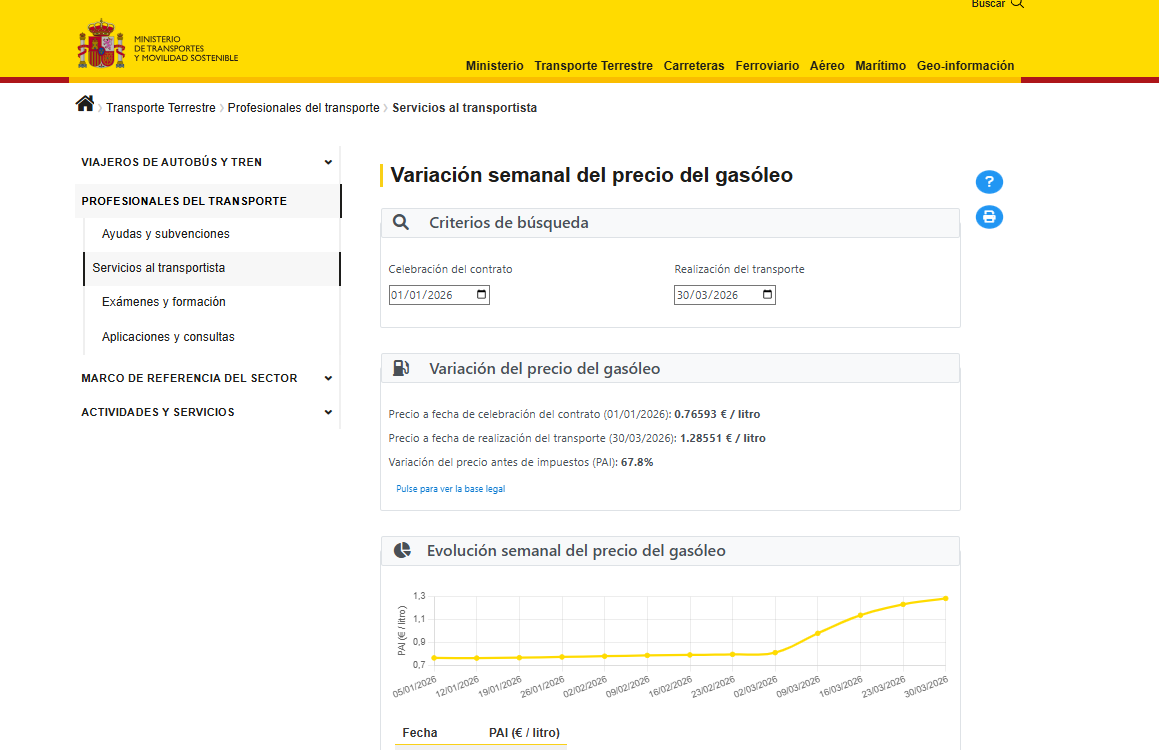Click the fuel pump icon in Variación header
This screenshot has height=750, width=1159.
pos(401,368)
